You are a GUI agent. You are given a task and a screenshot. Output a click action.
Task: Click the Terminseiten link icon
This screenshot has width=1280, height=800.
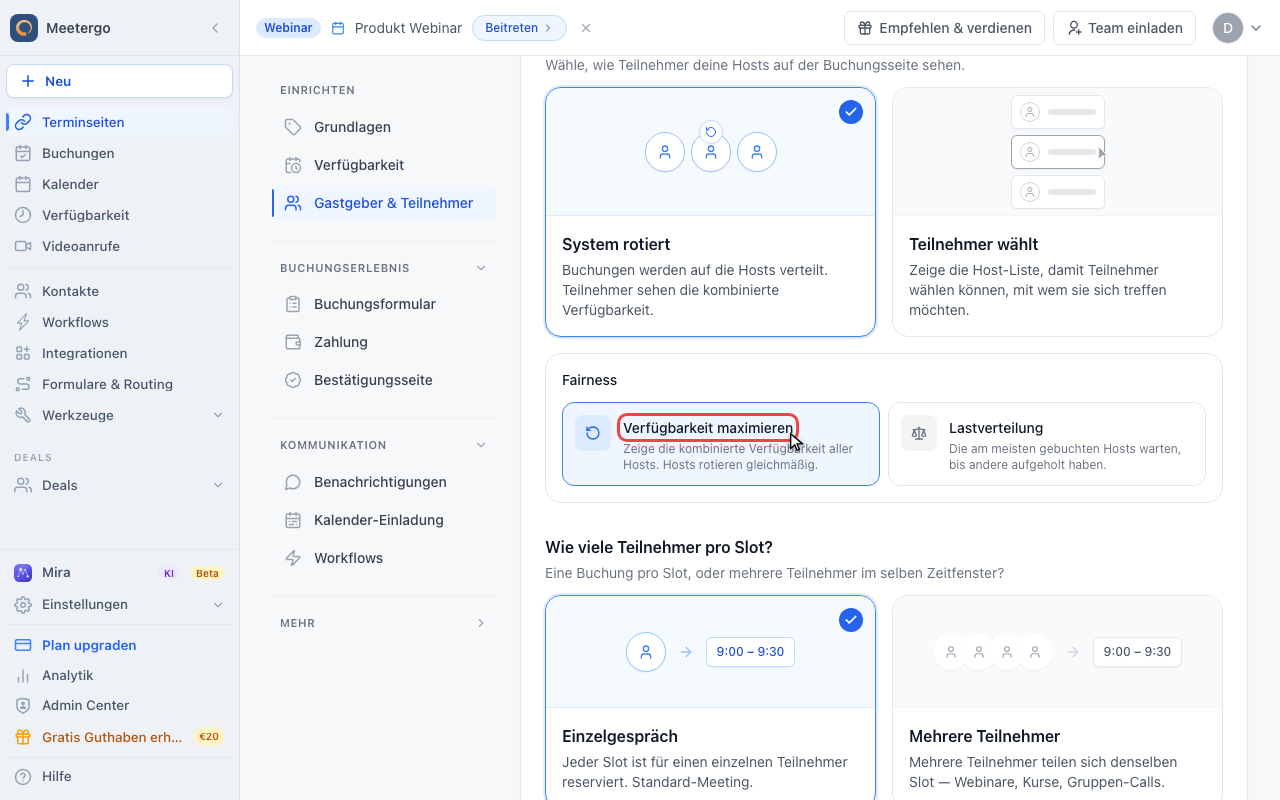23,122
